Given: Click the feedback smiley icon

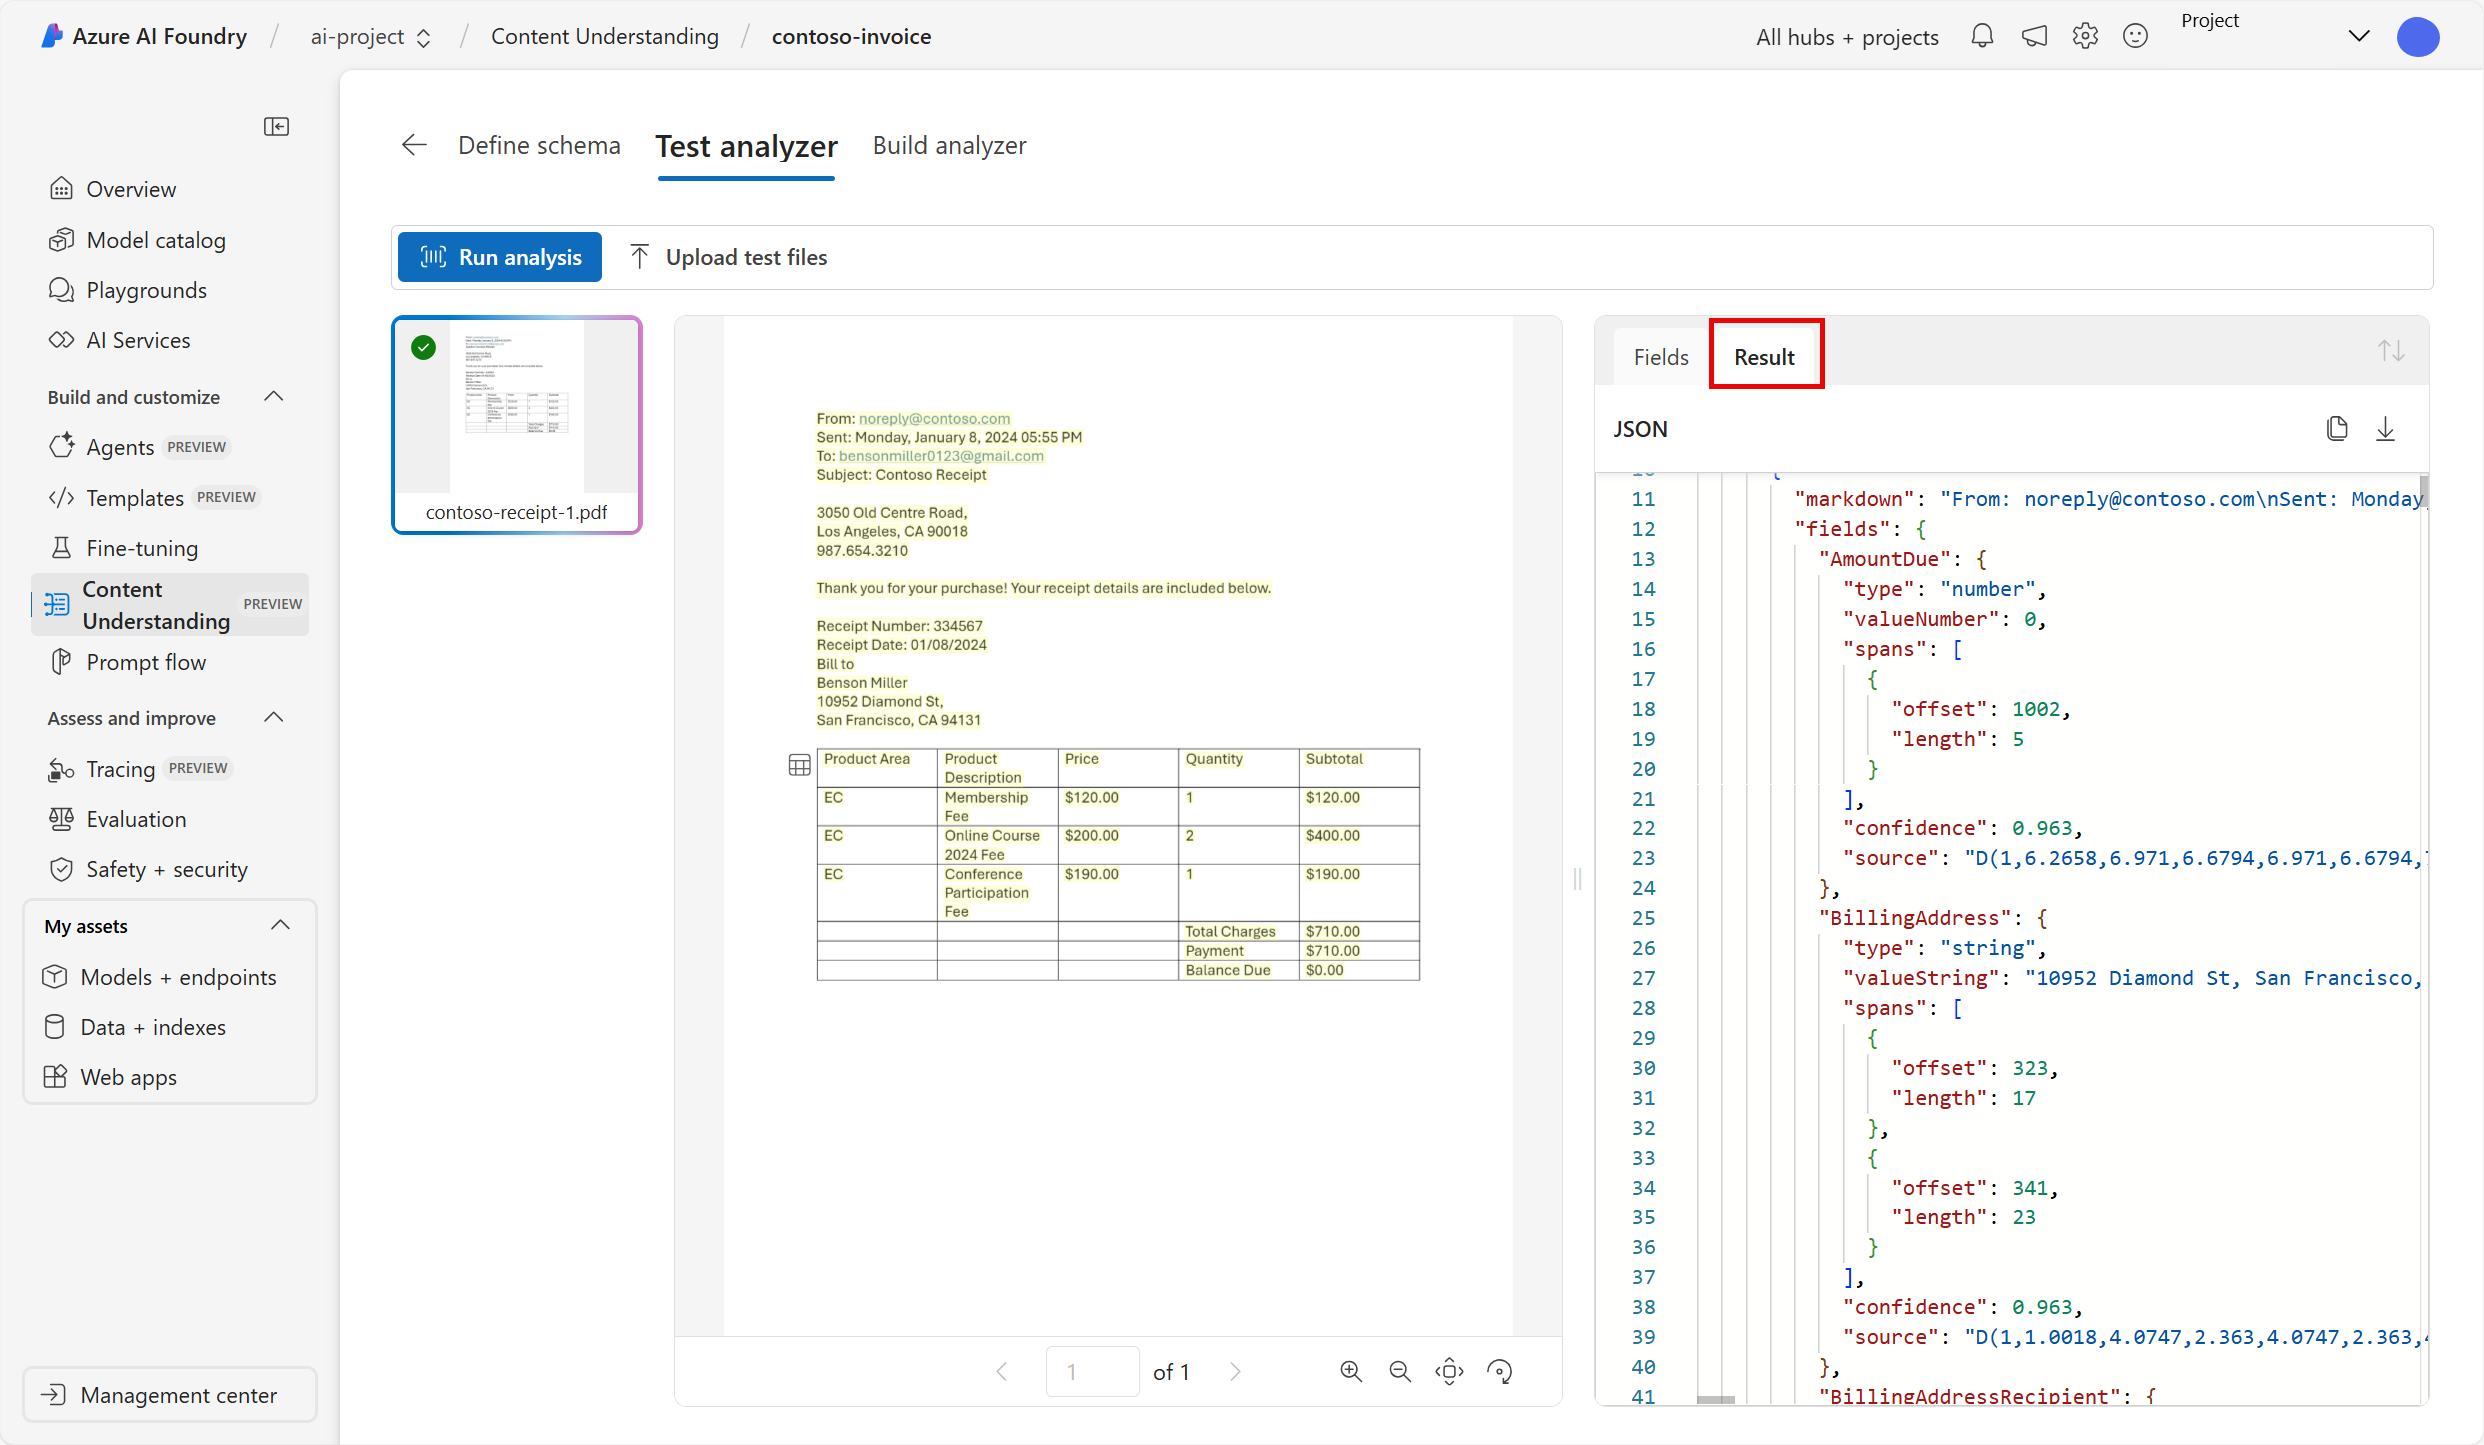Looking at the screenshot, I should pos(2136,36).
